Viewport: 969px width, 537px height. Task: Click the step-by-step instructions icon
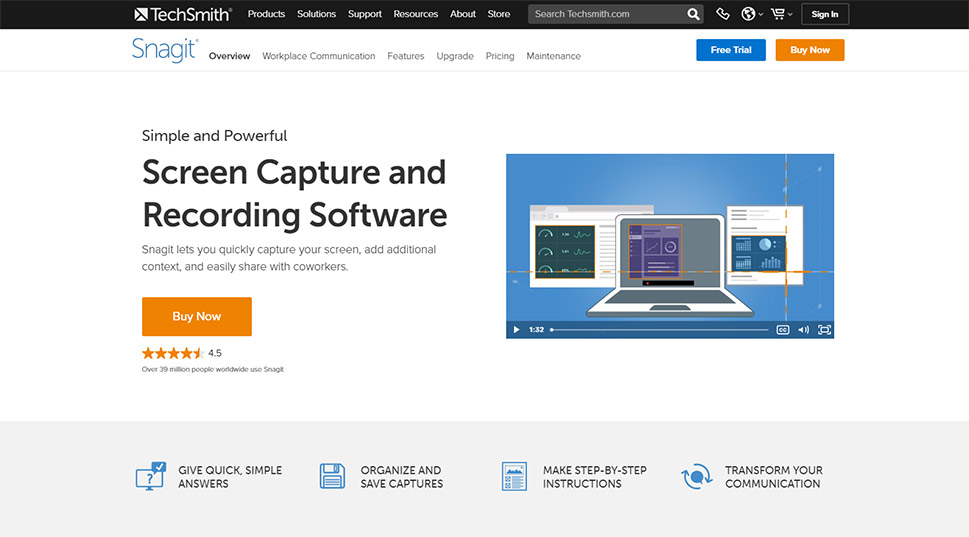click(514, 476)
